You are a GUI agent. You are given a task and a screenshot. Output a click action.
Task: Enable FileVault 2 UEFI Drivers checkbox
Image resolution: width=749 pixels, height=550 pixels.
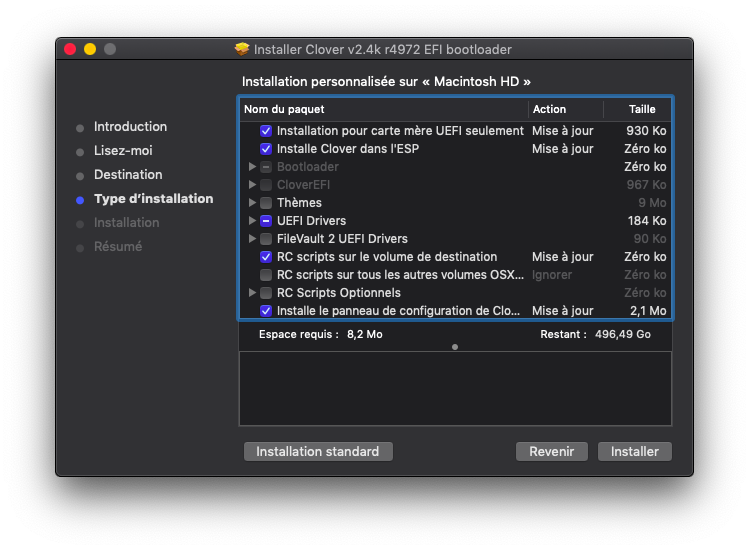click(x=266, y=239)
